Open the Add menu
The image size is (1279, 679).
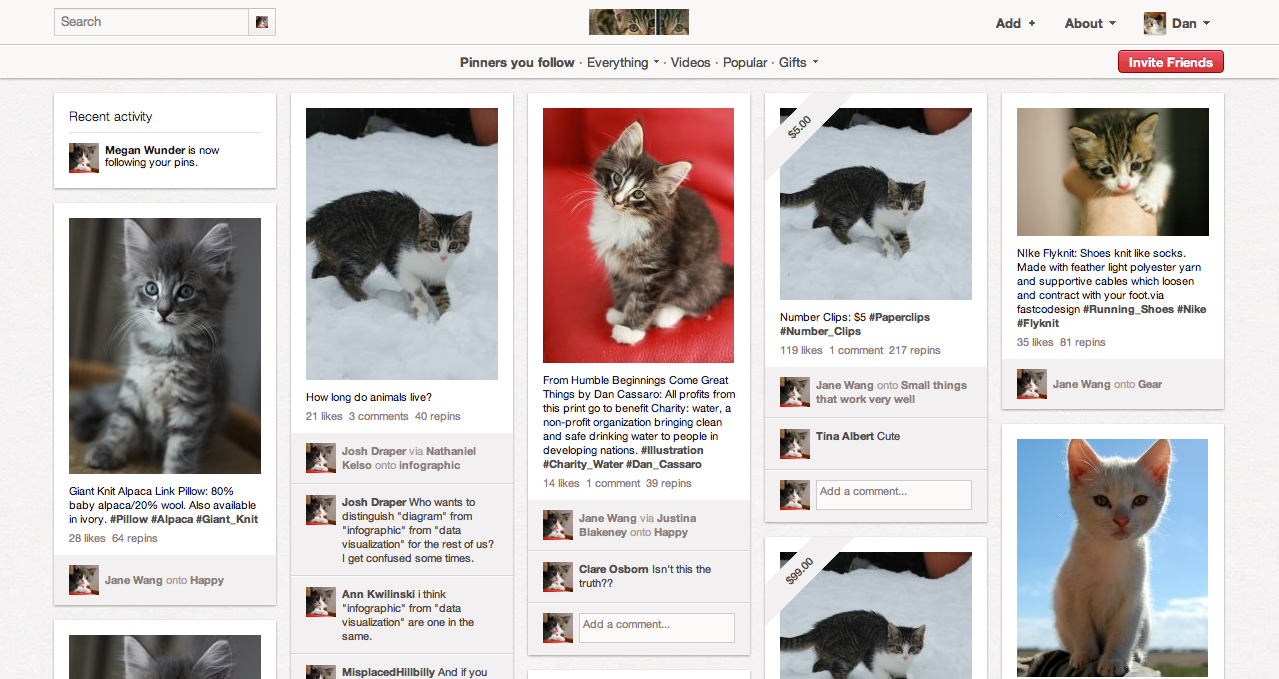tap(1015, 23)
